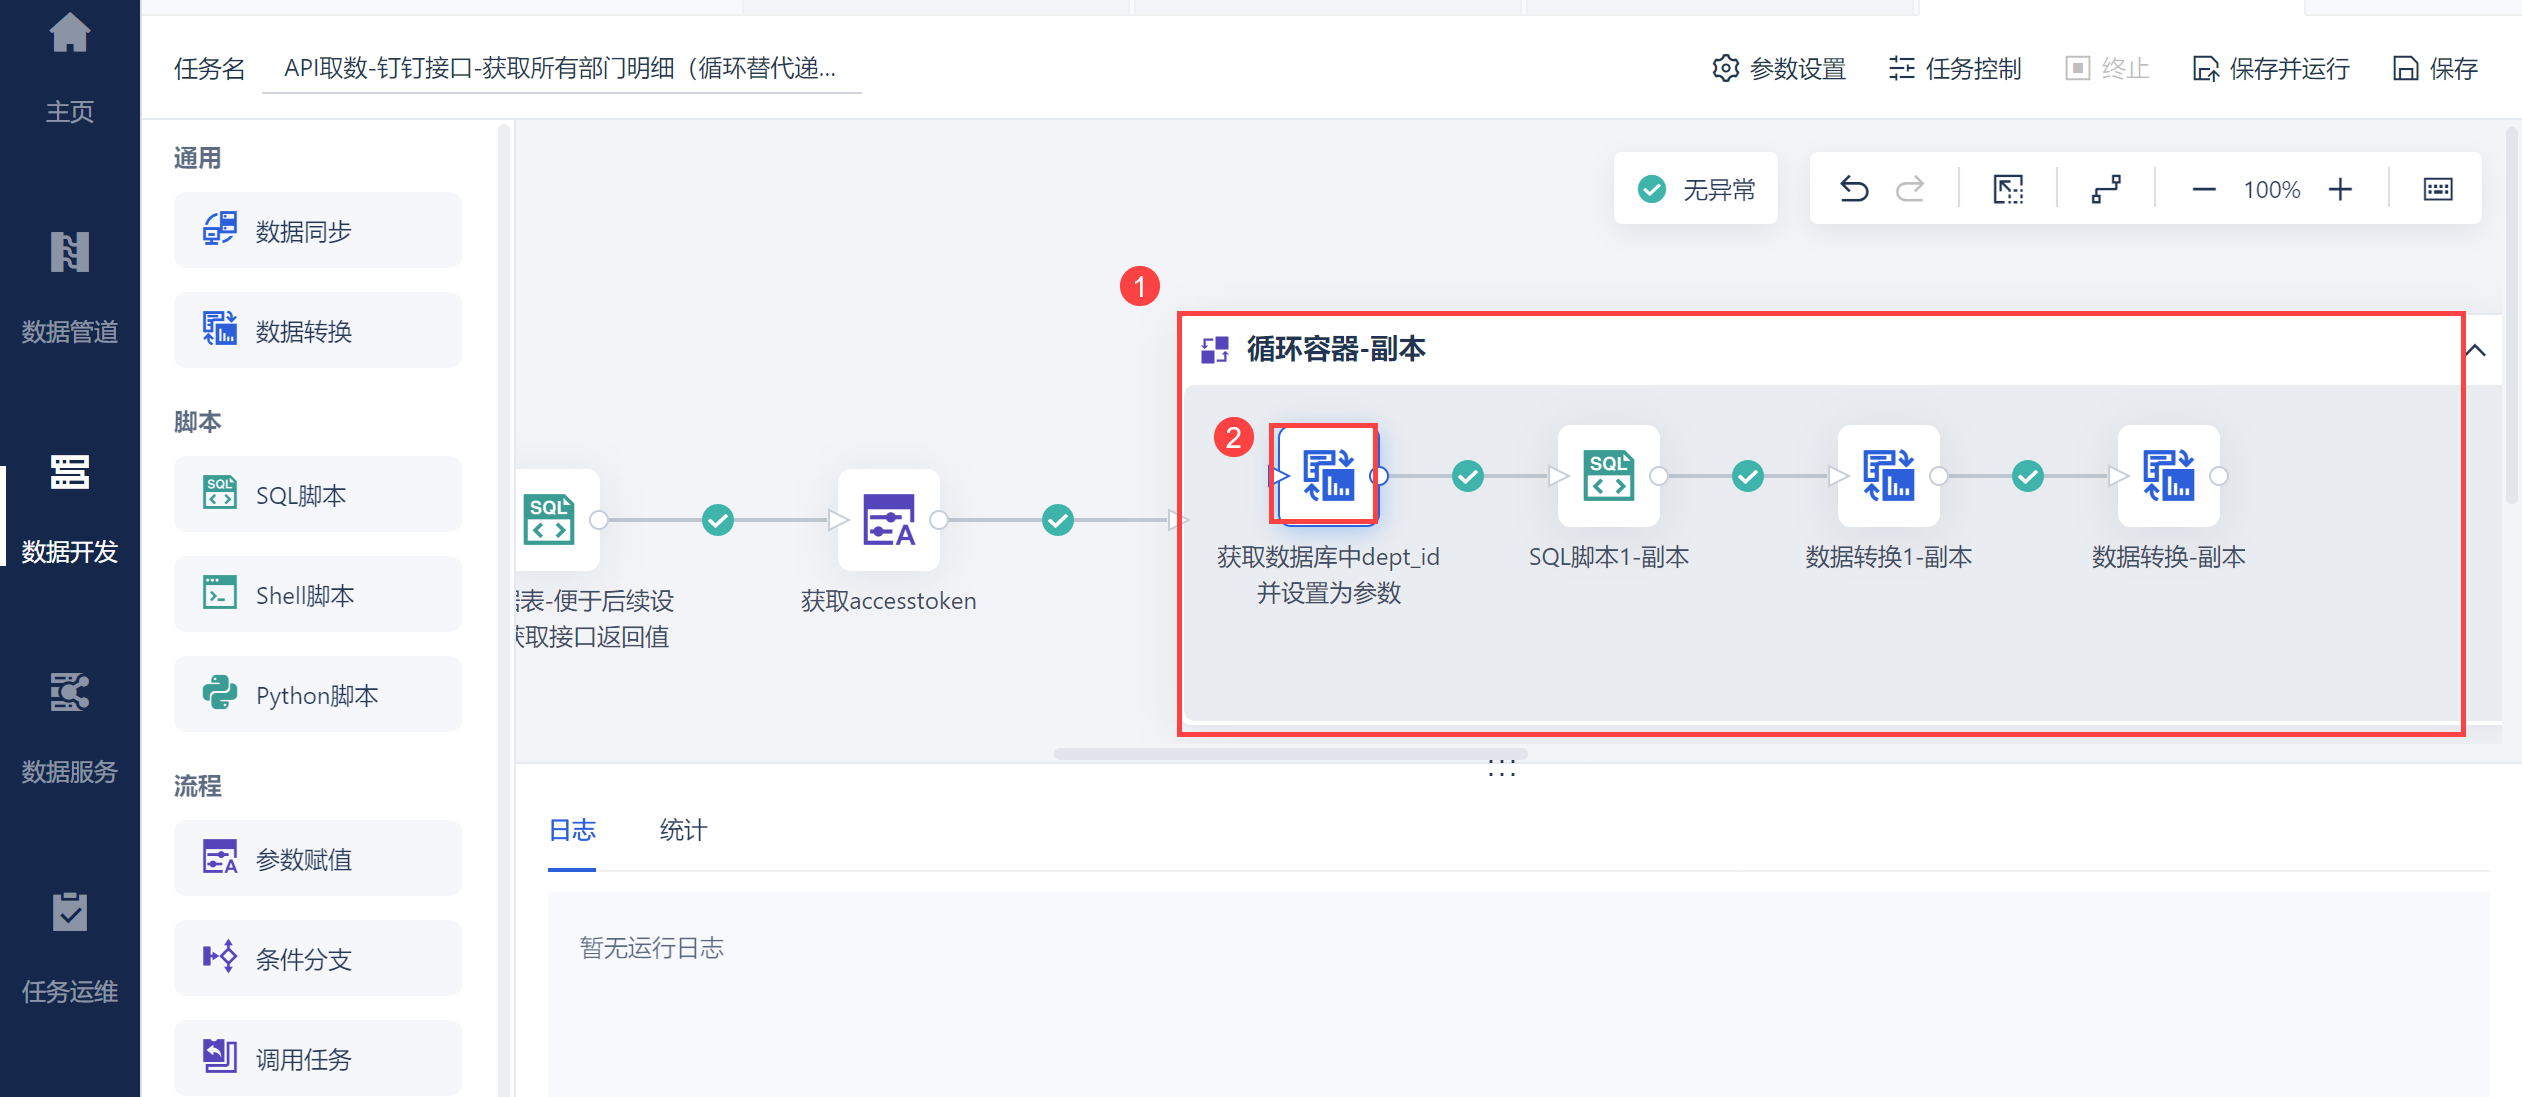Click green check before 数据转换-副本 node
This screenshot has height=1097, width=2522.
tap(2028, 476)
